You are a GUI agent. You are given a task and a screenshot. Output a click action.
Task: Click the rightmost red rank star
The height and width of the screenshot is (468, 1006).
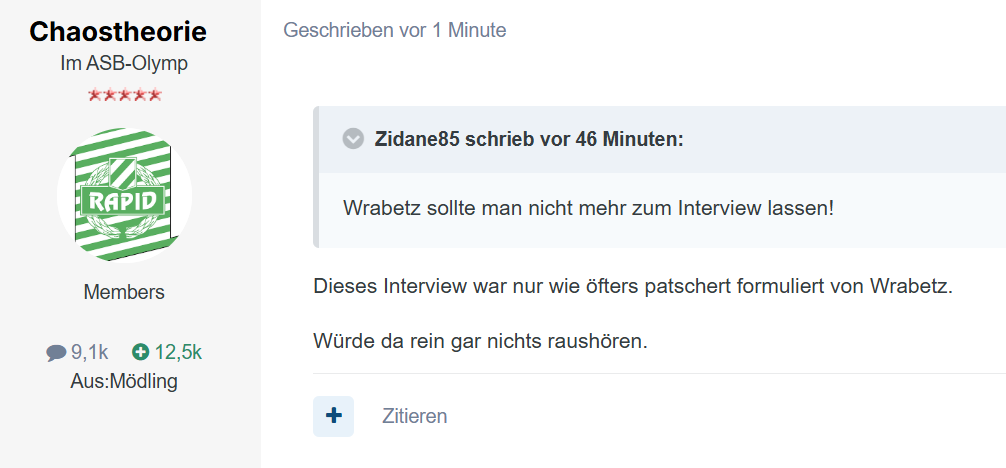155,96
